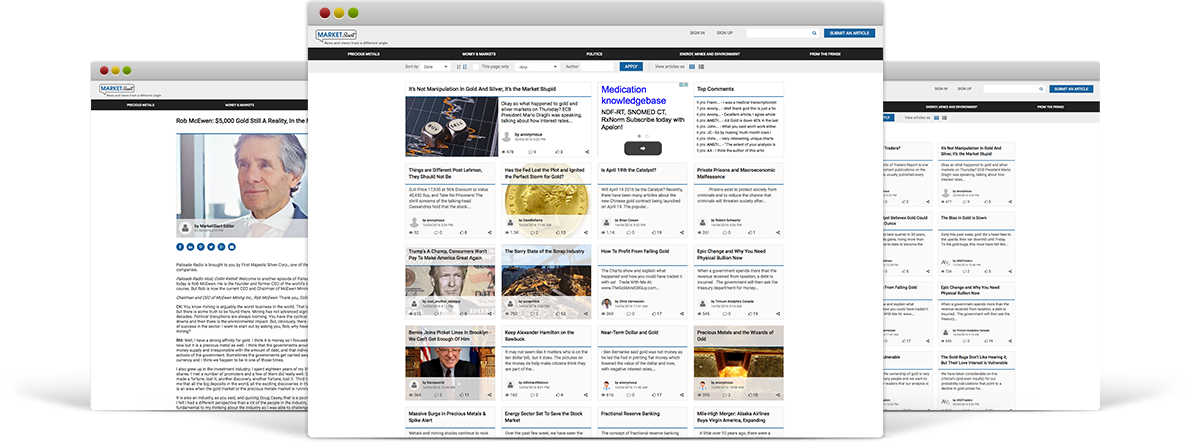1190x445 pixels.
Task: Click Sign In link in the right window
Action: (941, 89)
